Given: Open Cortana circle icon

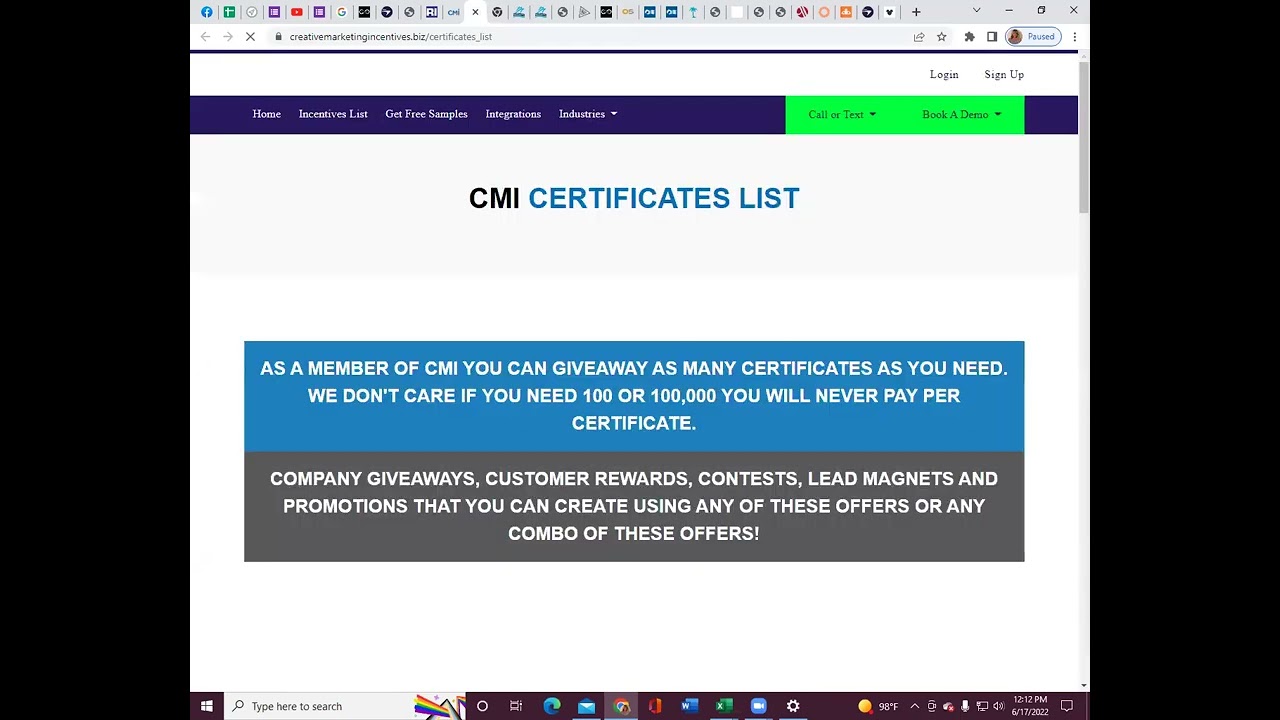Looking at the screenshot, I should point(482,706).
